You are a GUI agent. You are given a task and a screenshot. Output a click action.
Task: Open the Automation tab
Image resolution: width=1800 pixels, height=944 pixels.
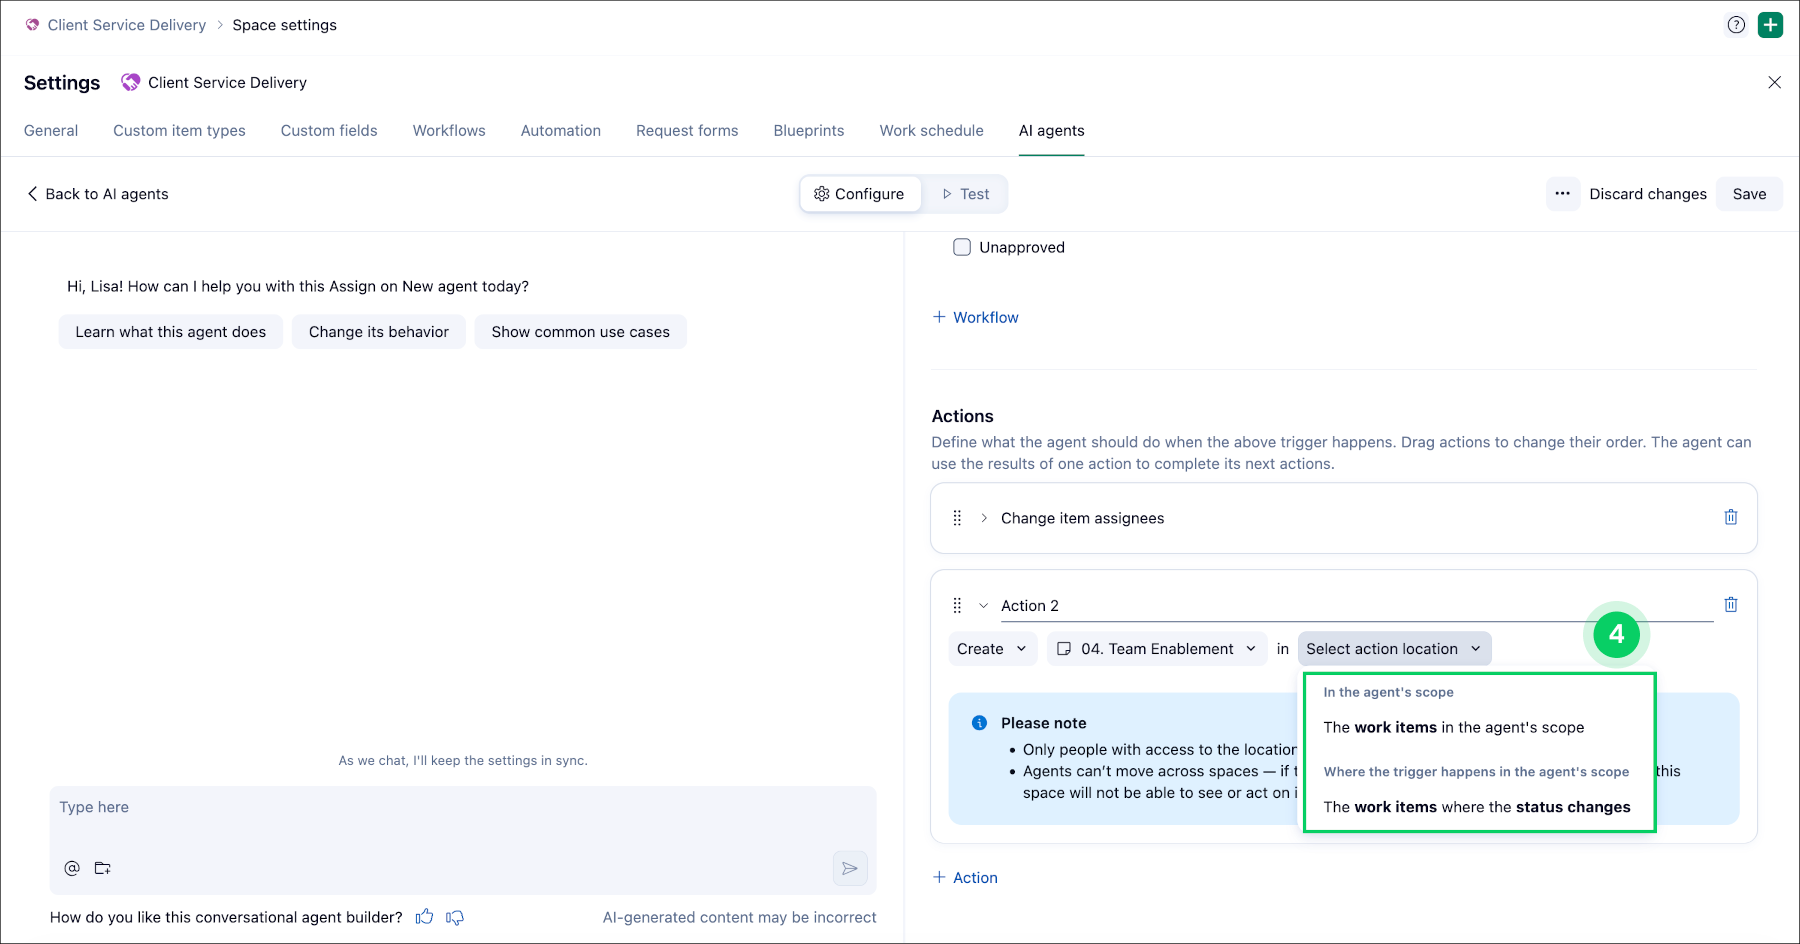tap(561, 130)
